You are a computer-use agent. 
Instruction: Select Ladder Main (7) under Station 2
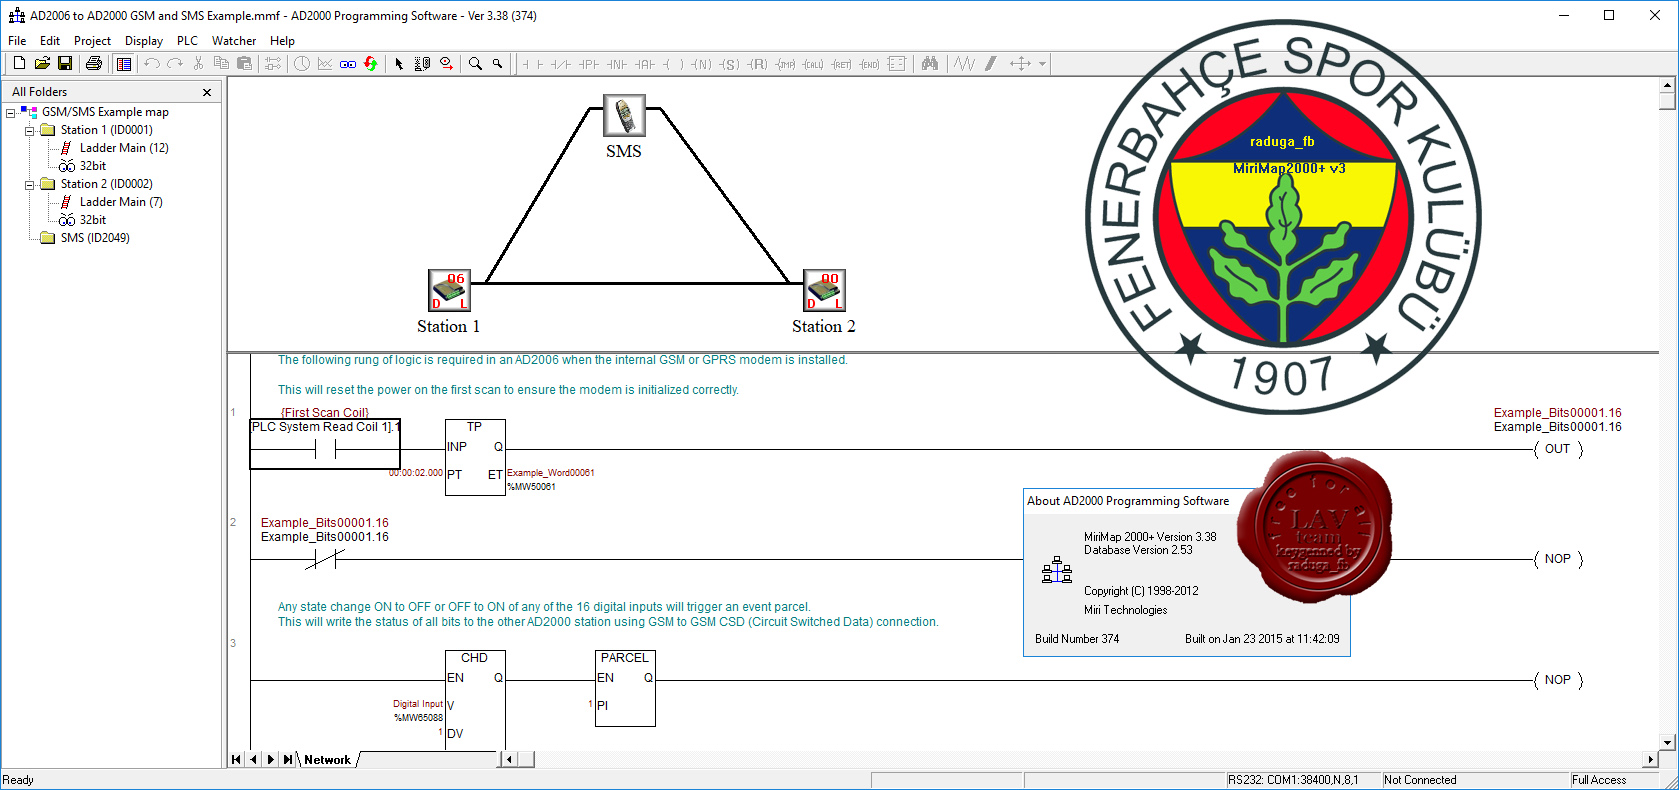pyautogui.click(x=121, y=202)
